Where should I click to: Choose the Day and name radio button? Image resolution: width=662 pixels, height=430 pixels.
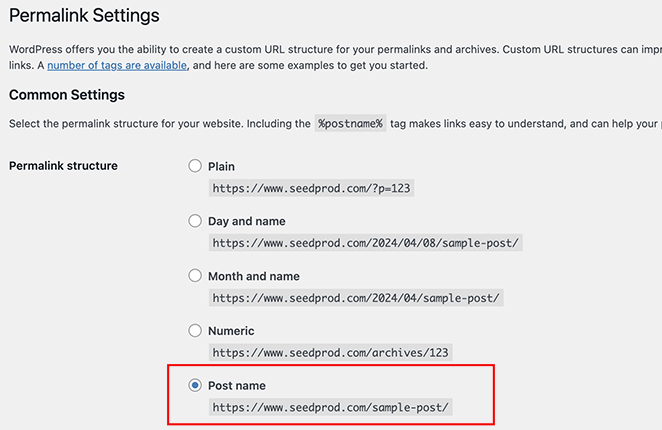(195, 221)
